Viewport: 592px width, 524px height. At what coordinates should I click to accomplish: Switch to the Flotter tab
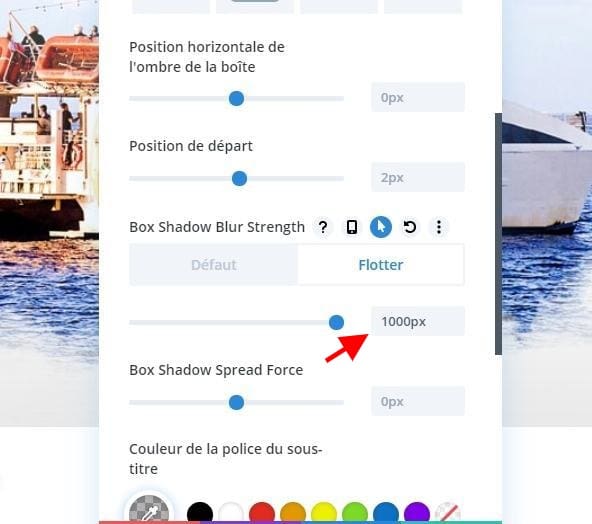(381, 265)
